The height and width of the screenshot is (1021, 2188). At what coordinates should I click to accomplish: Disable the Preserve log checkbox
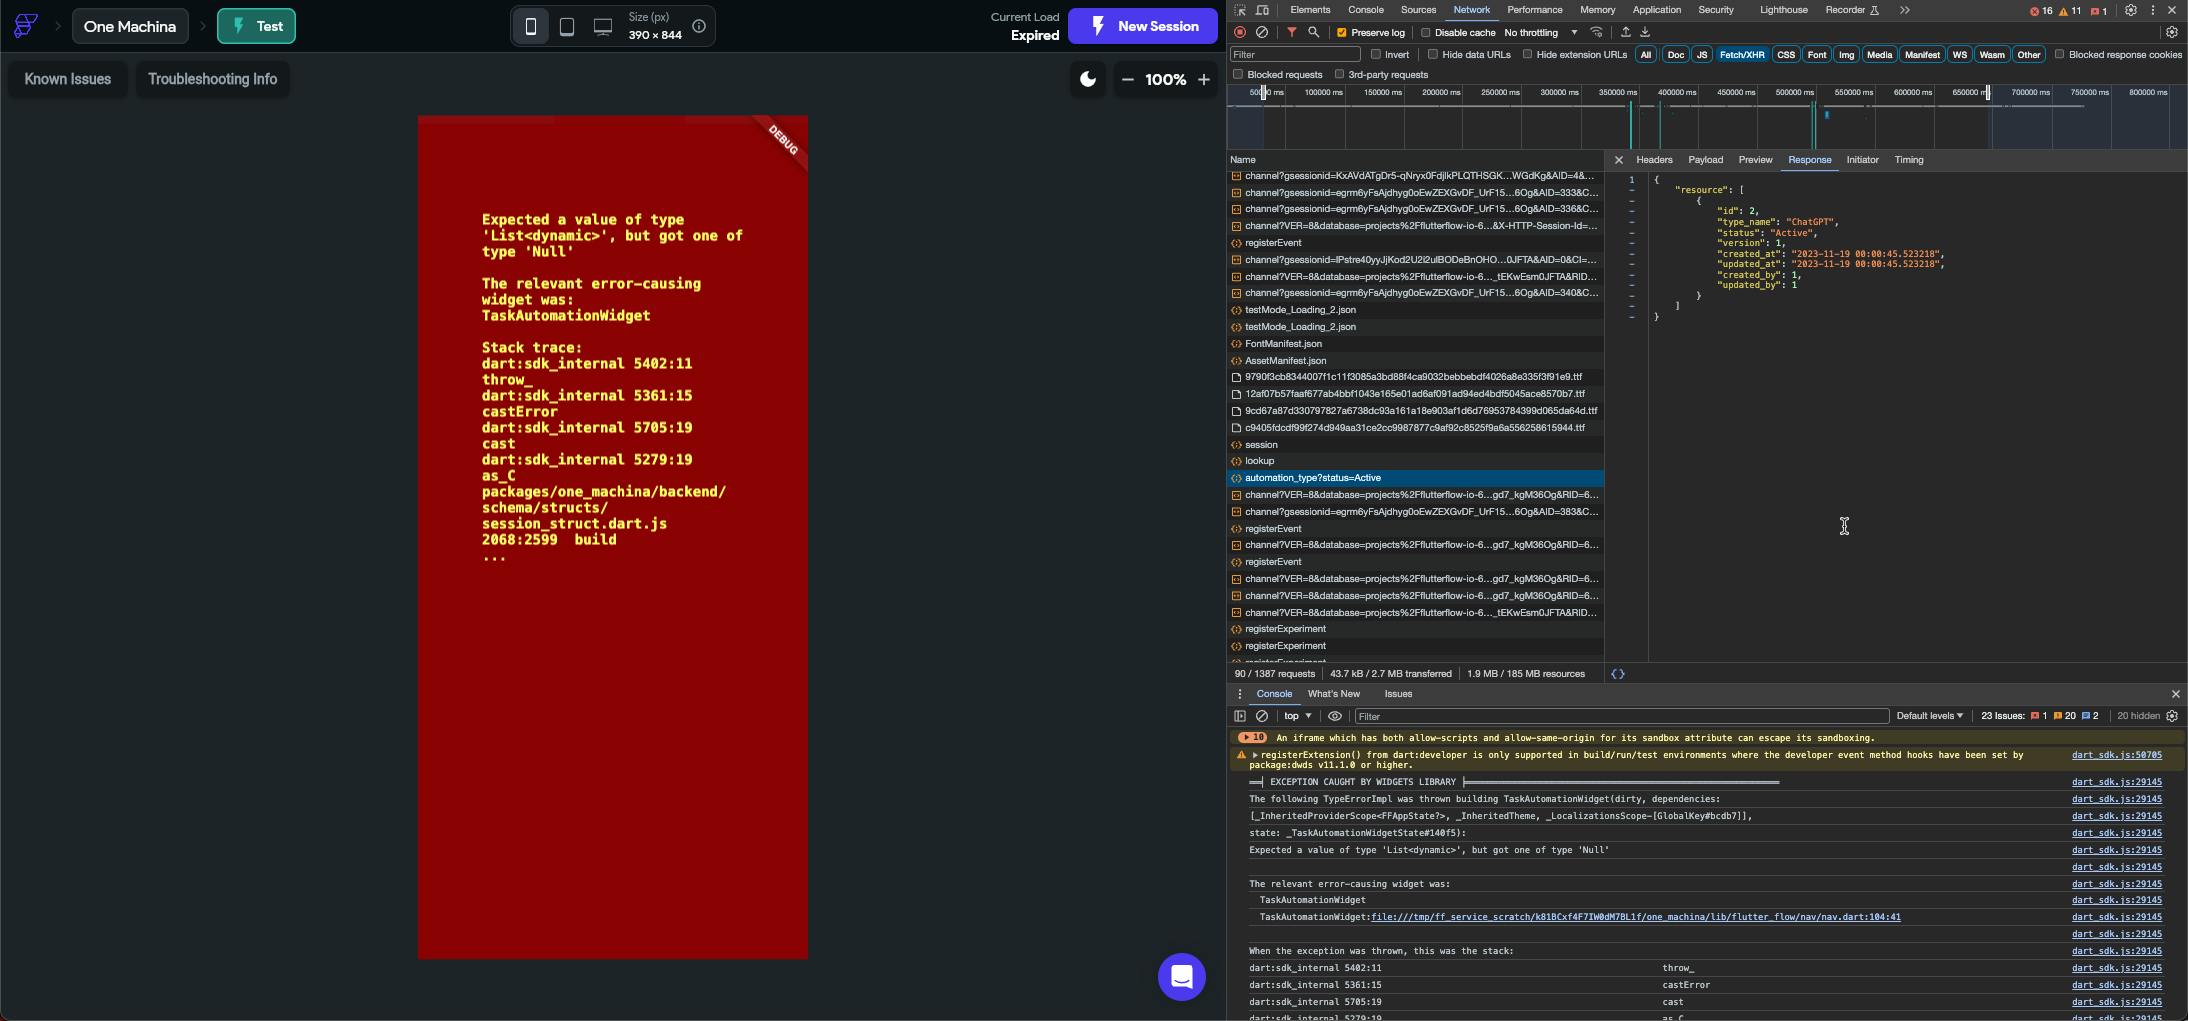1342,32
